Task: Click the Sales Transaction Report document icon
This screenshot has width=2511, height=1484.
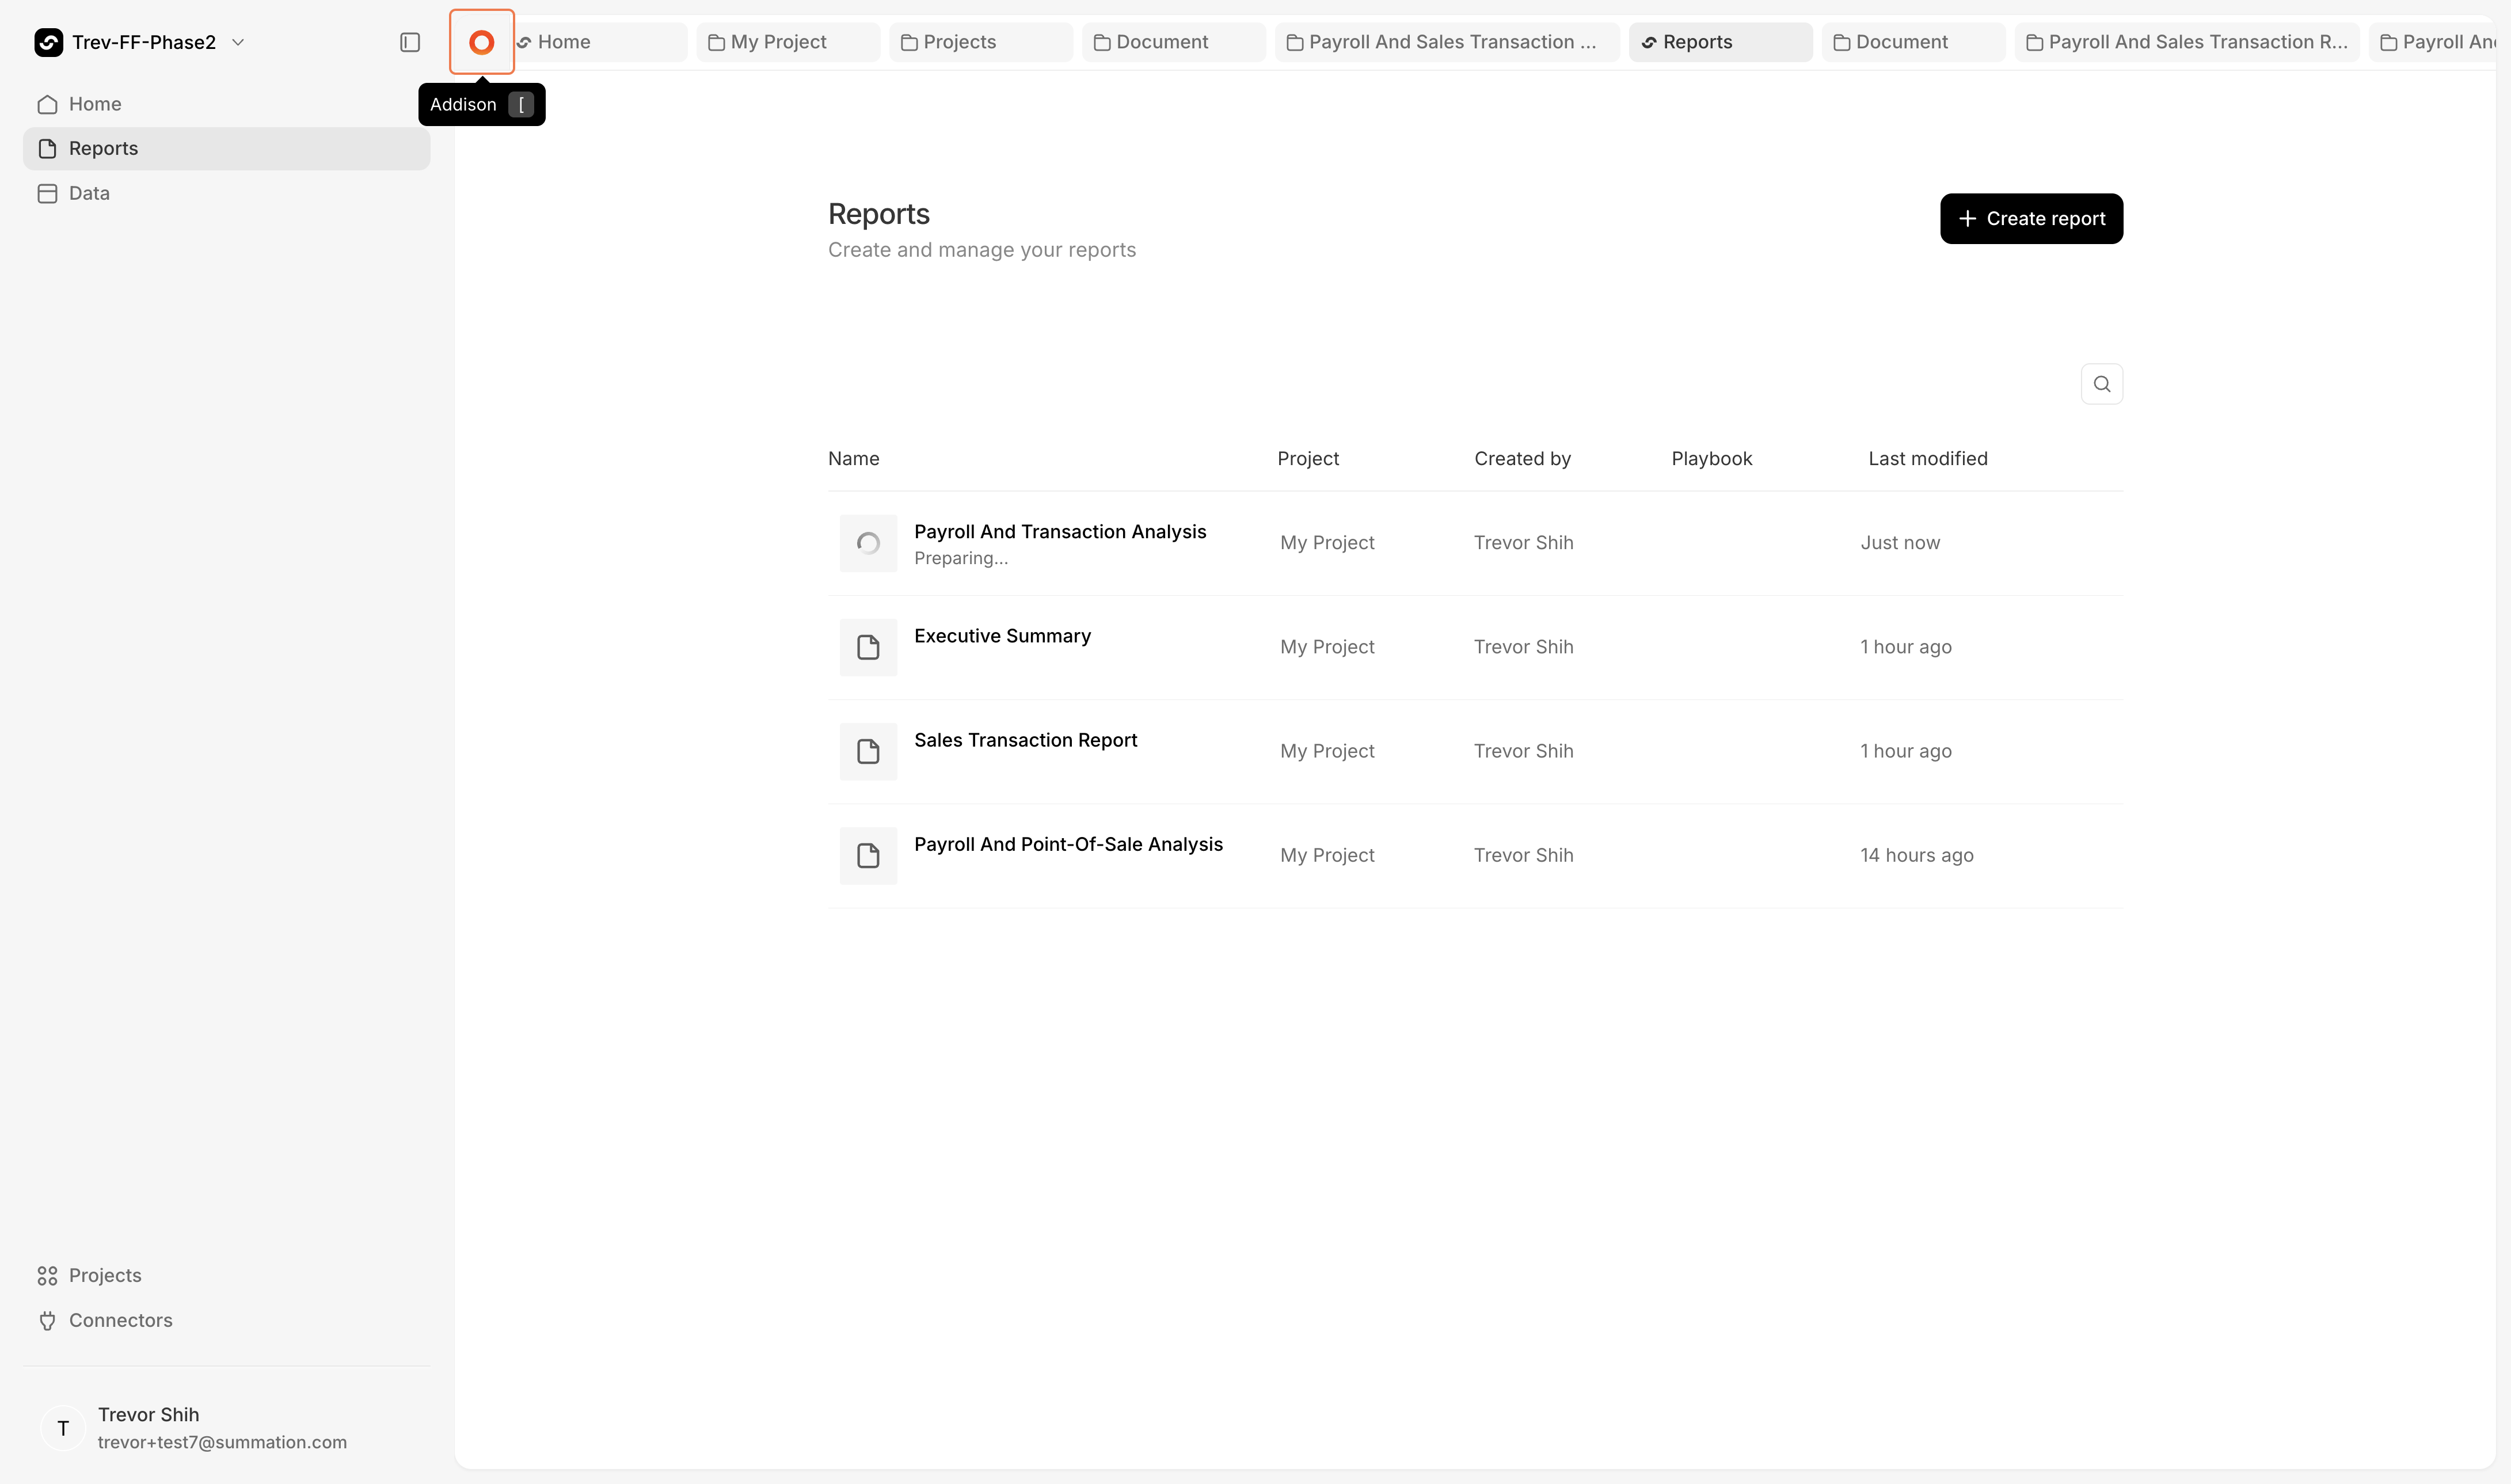Action: click(x=868, y=751)
